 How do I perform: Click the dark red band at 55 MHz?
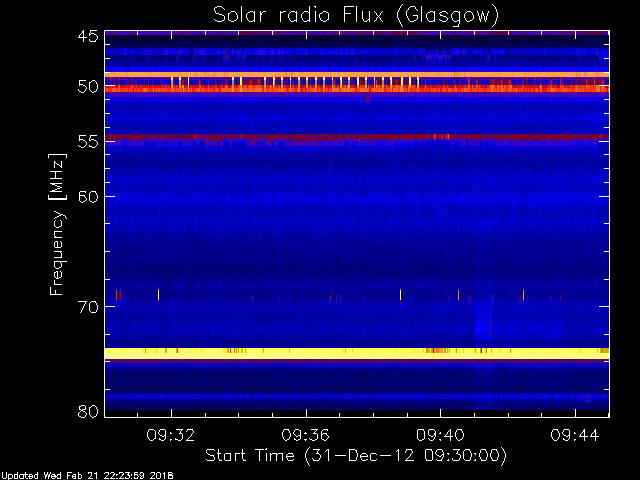[357, 137]
